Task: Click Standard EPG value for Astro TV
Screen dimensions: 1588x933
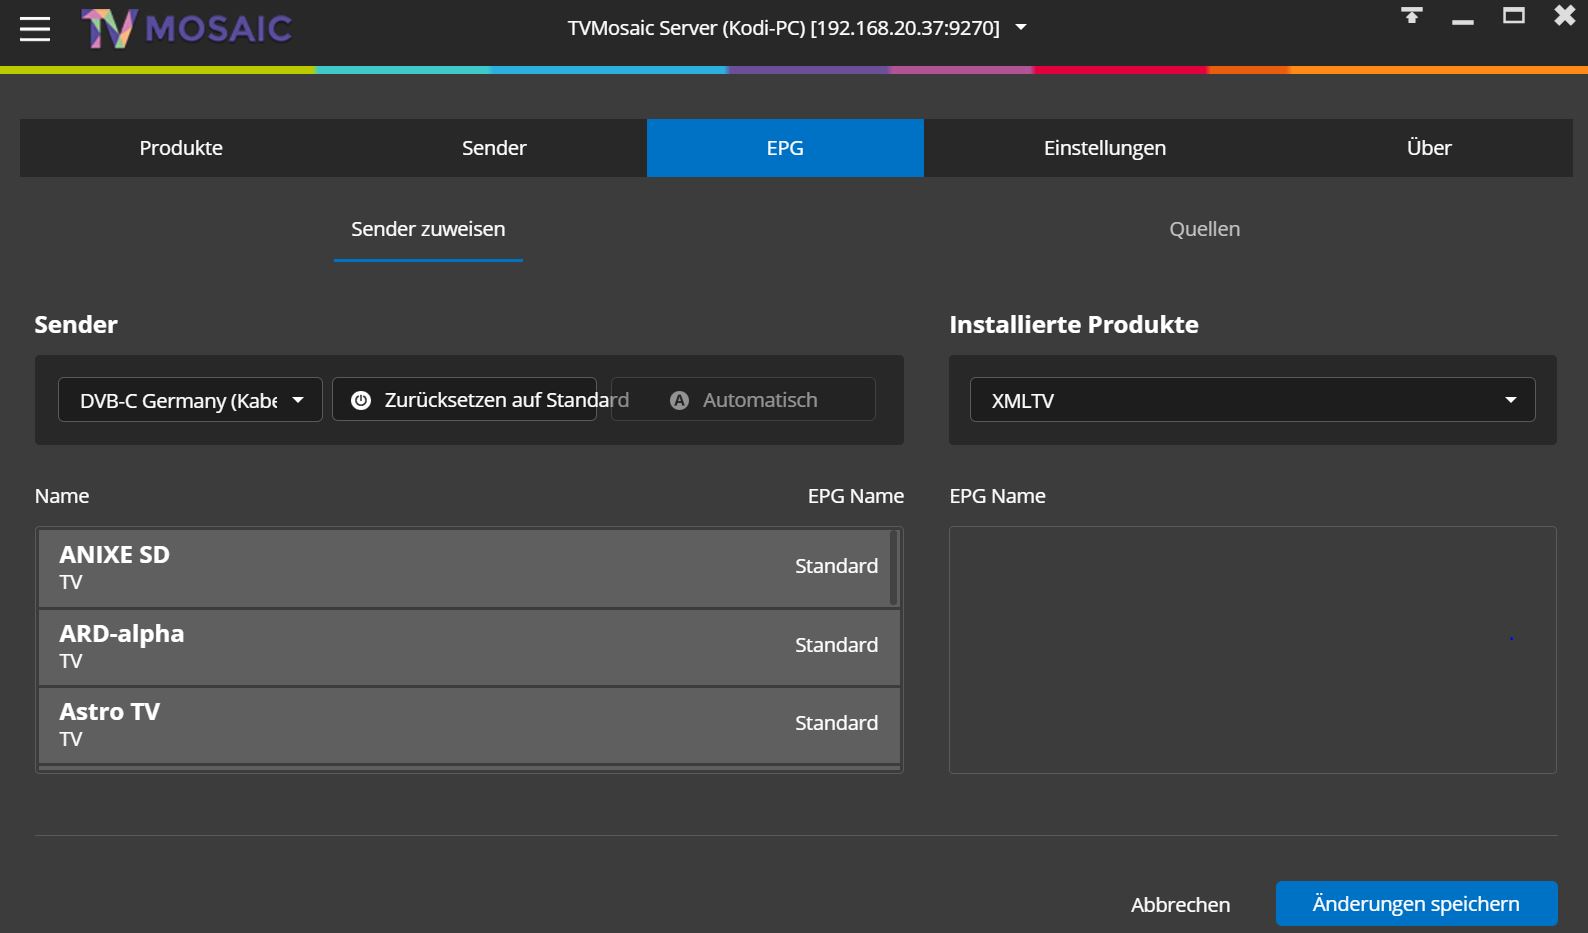Action: 836,723
